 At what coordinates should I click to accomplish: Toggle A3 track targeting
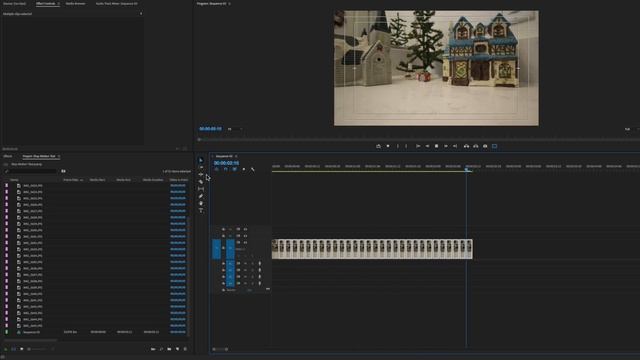[231, 277]
